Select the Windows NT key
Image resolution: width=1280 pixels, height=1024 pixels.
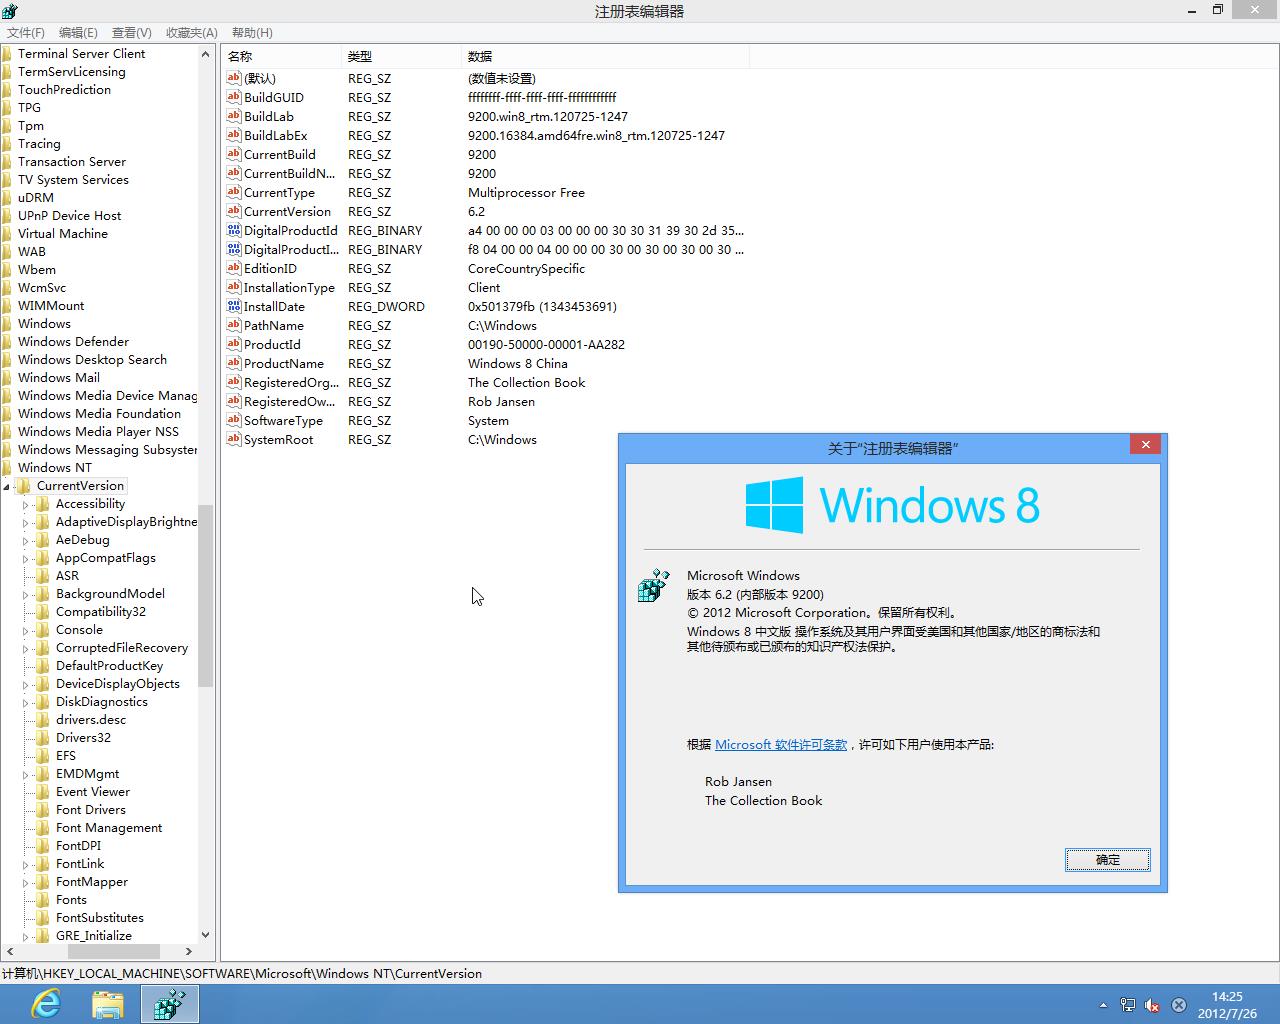point(55,468)
